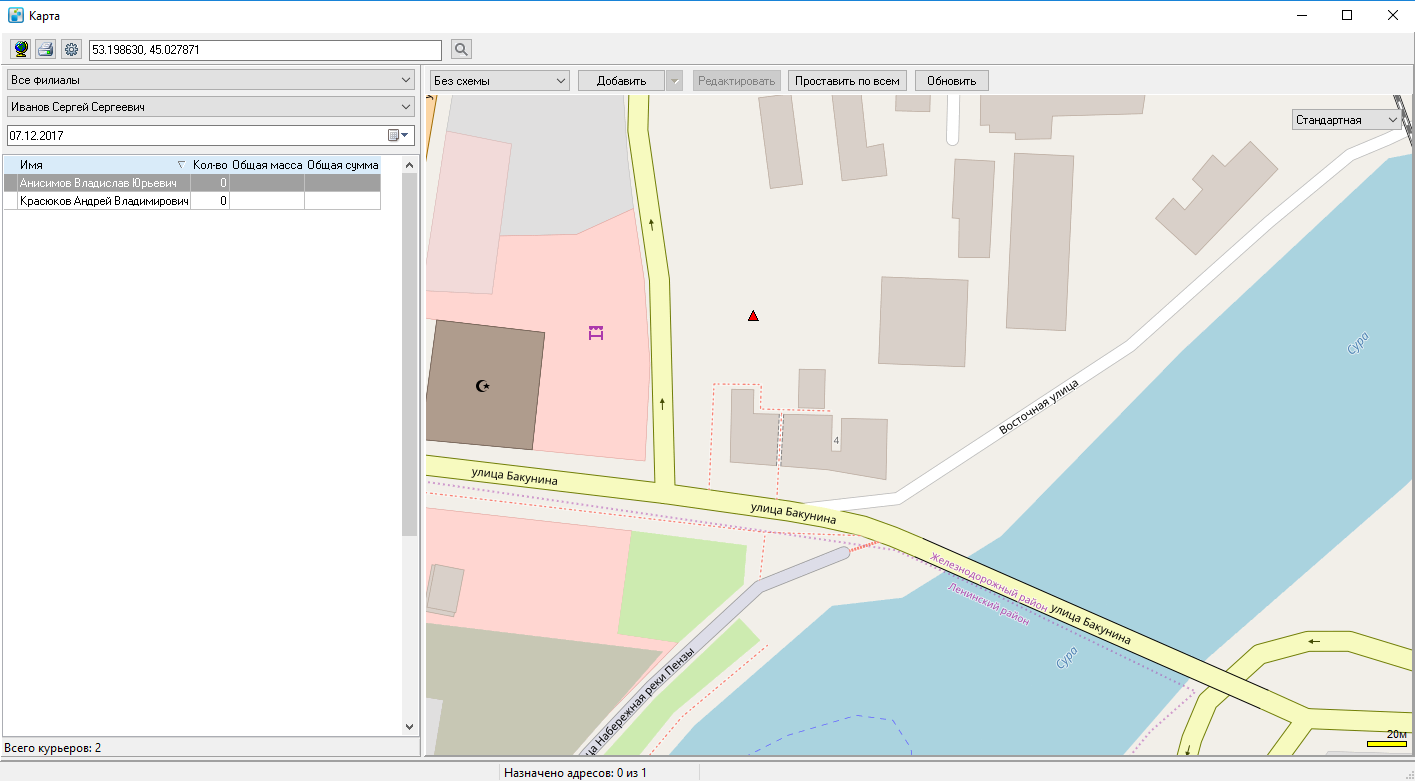Open the Иванов Сергей Сергеевич dropdown
1415x781 pixels.
click(x=406, y=107)
